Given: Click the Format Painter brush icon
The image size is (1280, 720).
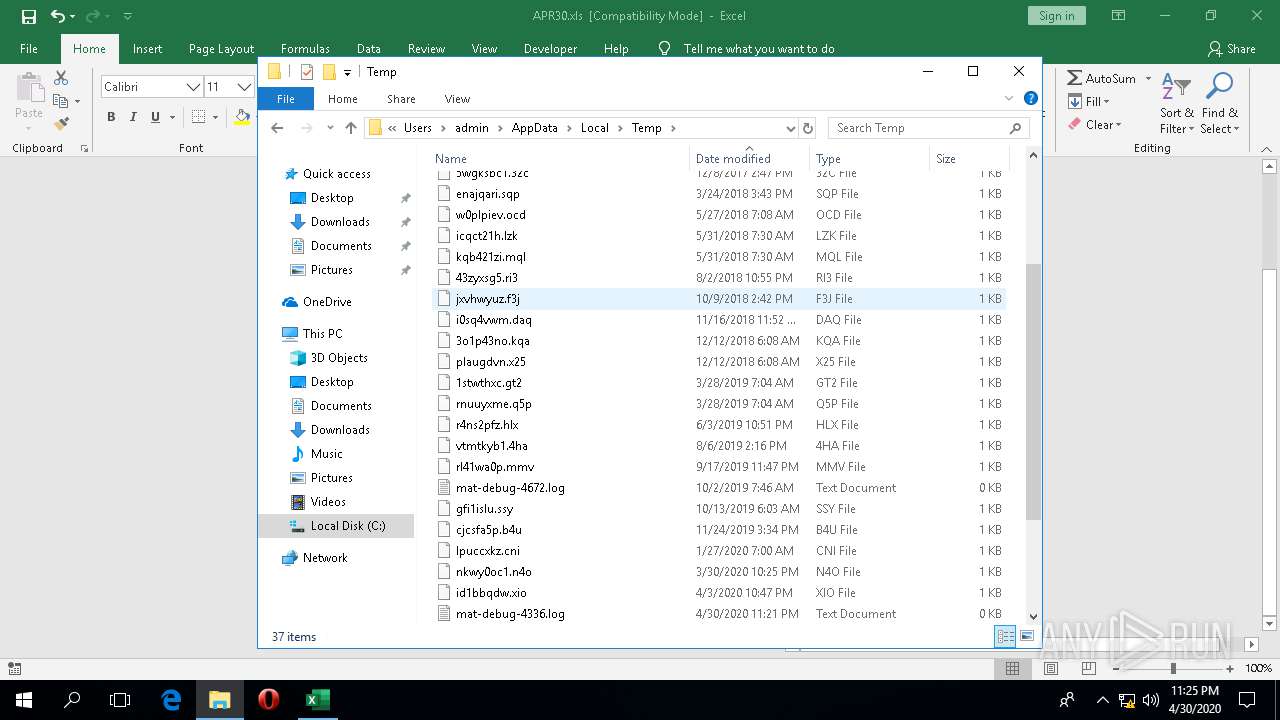Looking at the screenshot, I should pyautogui.click(x=61, y=124).
